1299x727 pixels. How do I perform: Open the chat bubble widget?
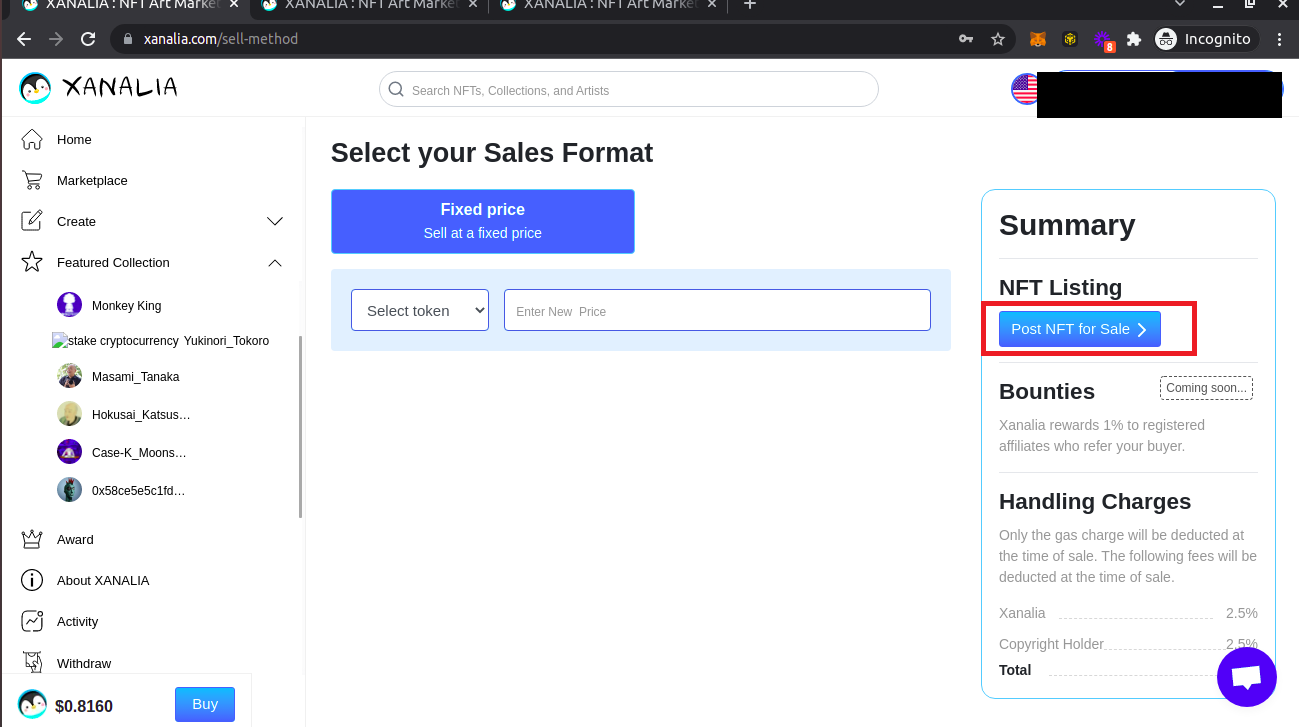pyautogui.click(x=1246, y=677)
